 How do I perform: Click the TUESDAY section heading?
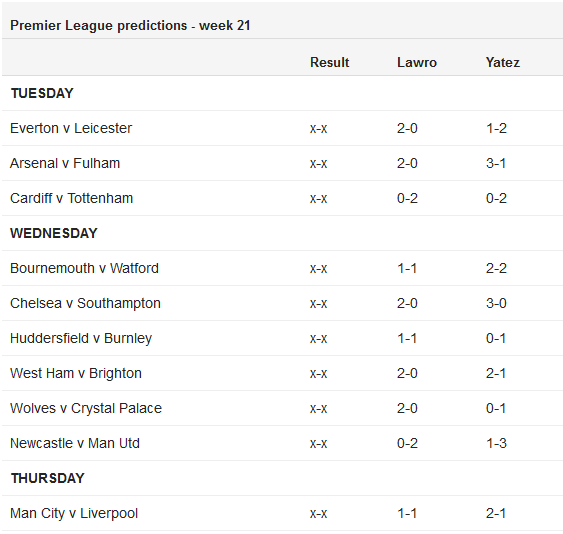42,93
